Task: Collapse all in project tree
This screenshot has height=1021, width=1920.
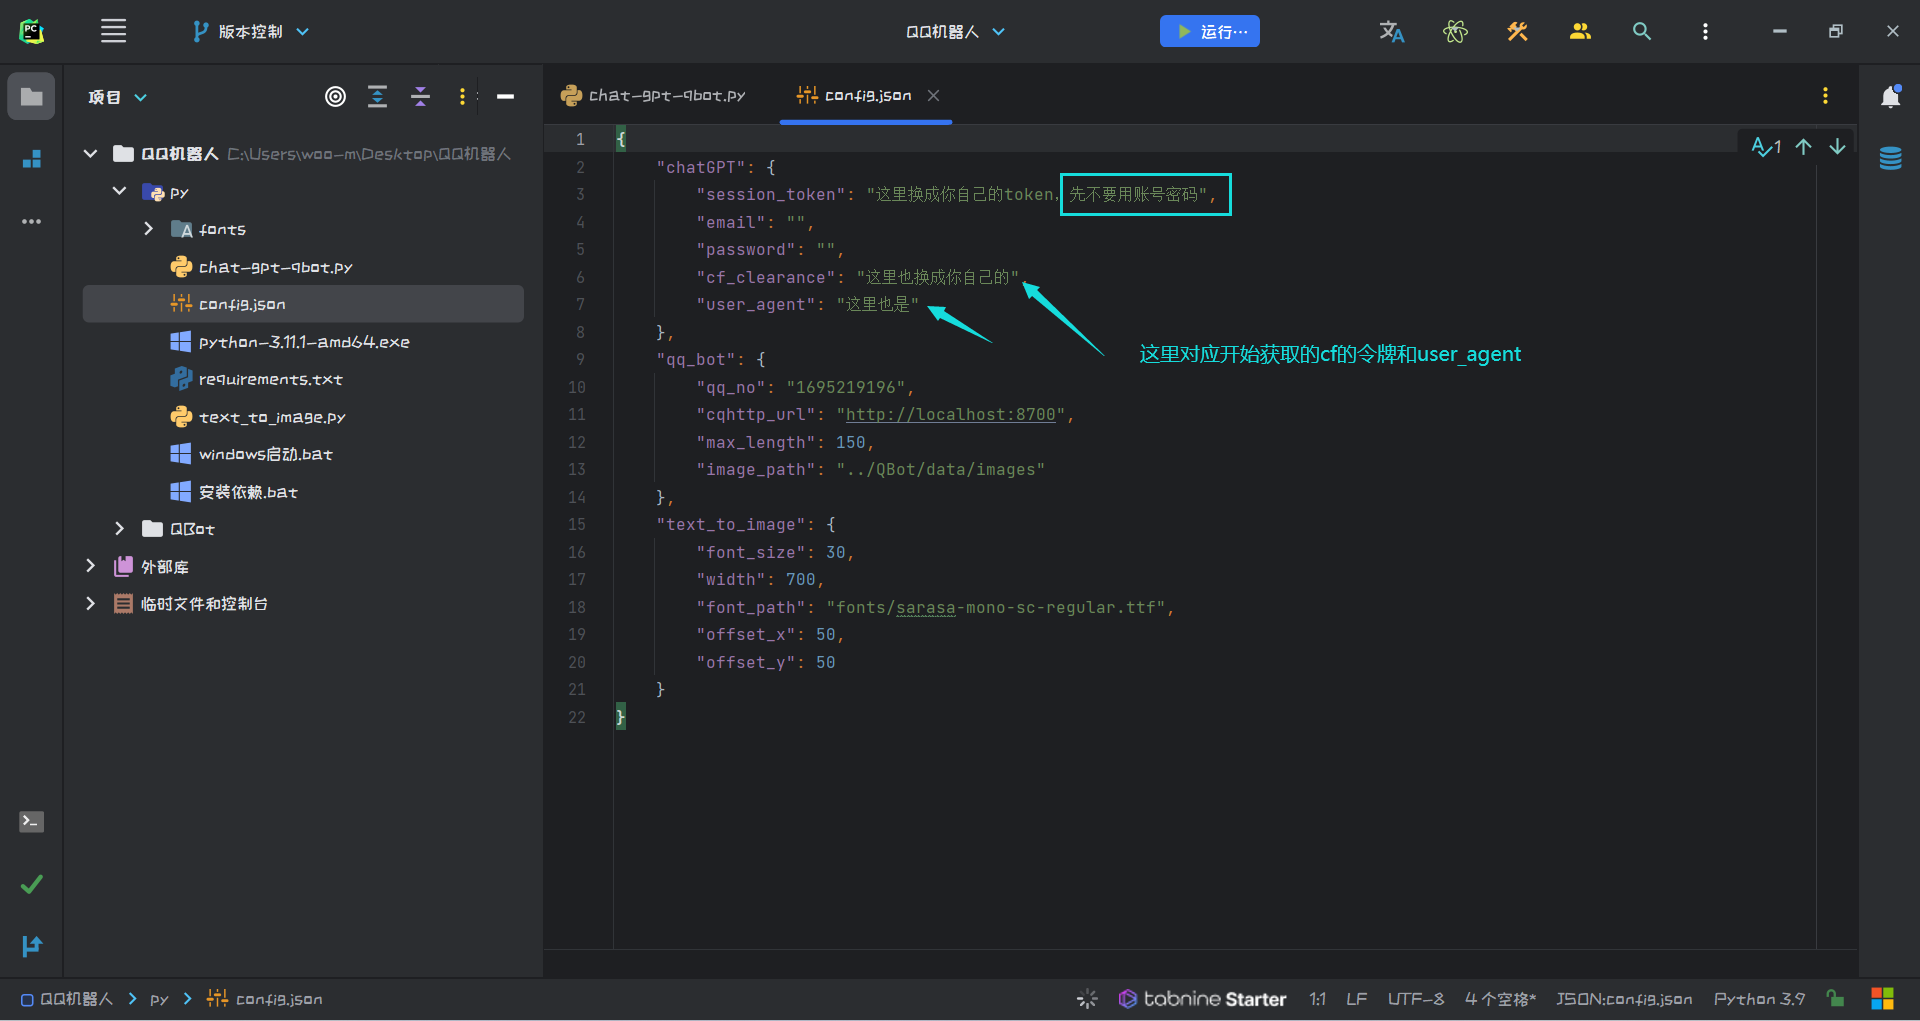Action: click(x=420, y=96)
